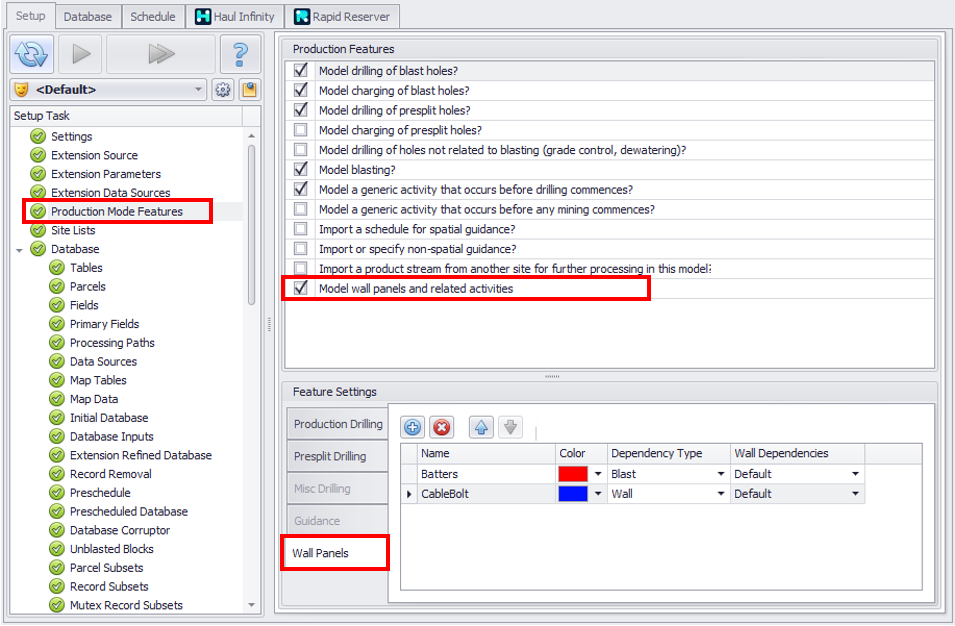Click the green check icon beside Map Data
This screenshot has width=955, height=626.
pyautogui.click(x=57, y=399)
